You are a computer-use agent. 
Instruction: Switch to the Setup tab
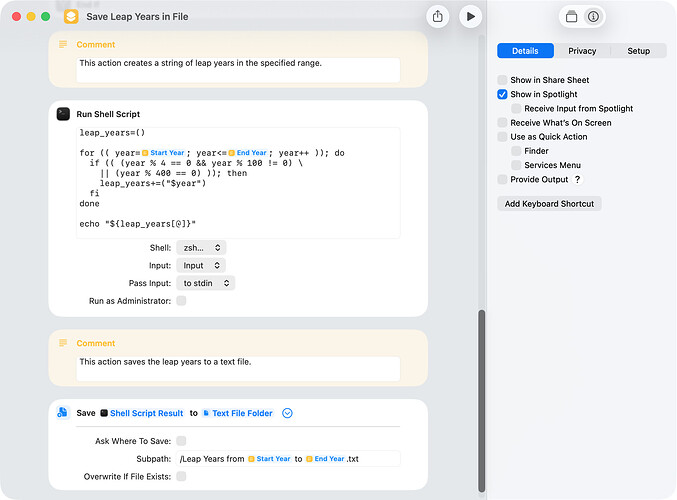[639, 51]
